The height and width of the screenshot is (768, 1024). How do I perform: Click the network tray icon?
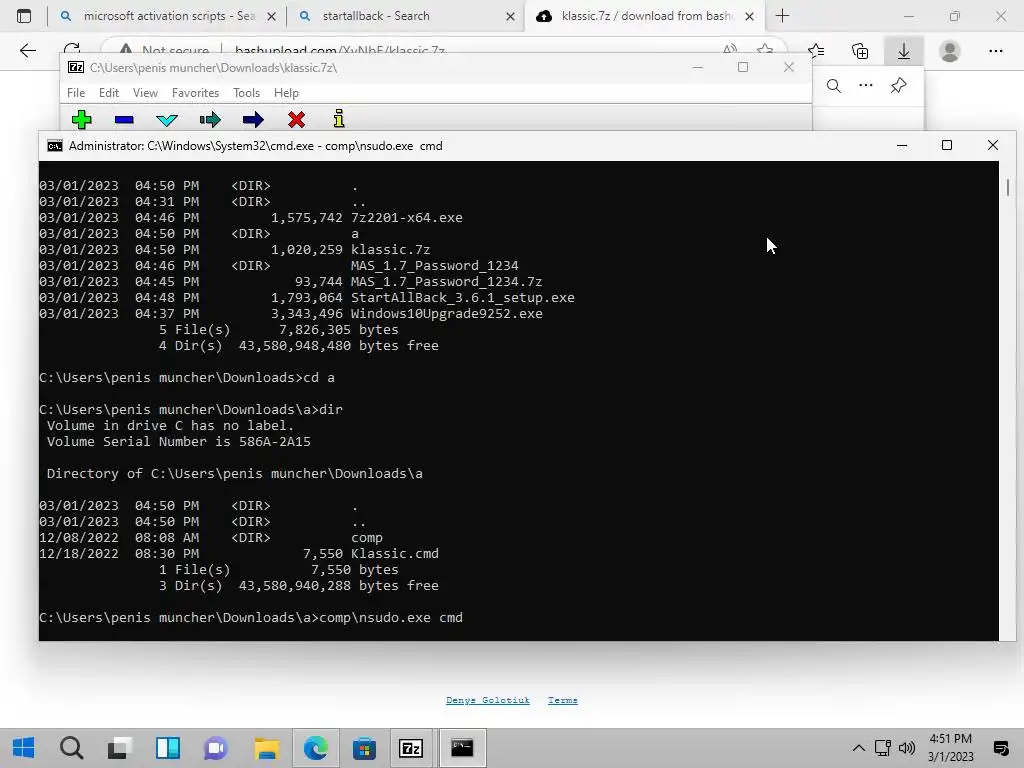[883, 748]
